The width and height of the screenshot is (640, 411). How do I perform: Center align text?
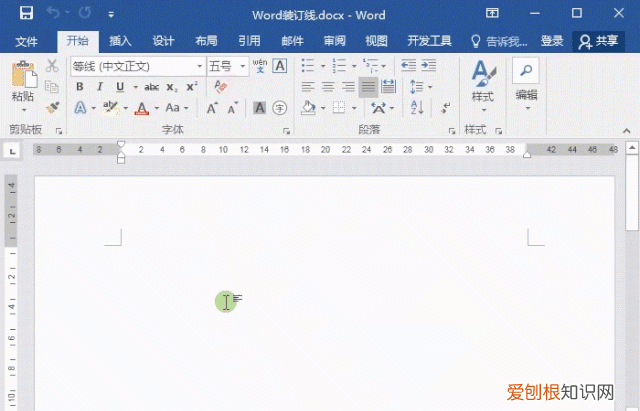tap(328, 87)
